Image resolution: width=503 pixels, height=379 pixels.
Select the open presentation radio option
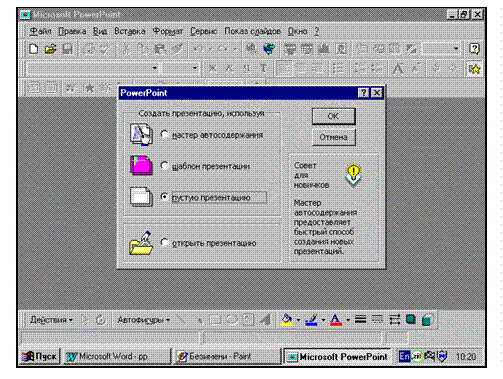click(164, 242)
